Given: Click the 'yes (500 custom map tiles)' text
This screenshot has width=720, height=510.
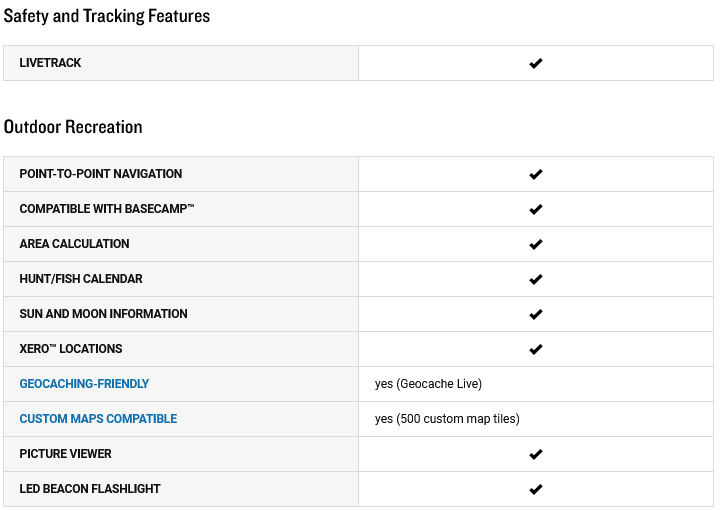Looking at the screenshot, I should (447, 419).
